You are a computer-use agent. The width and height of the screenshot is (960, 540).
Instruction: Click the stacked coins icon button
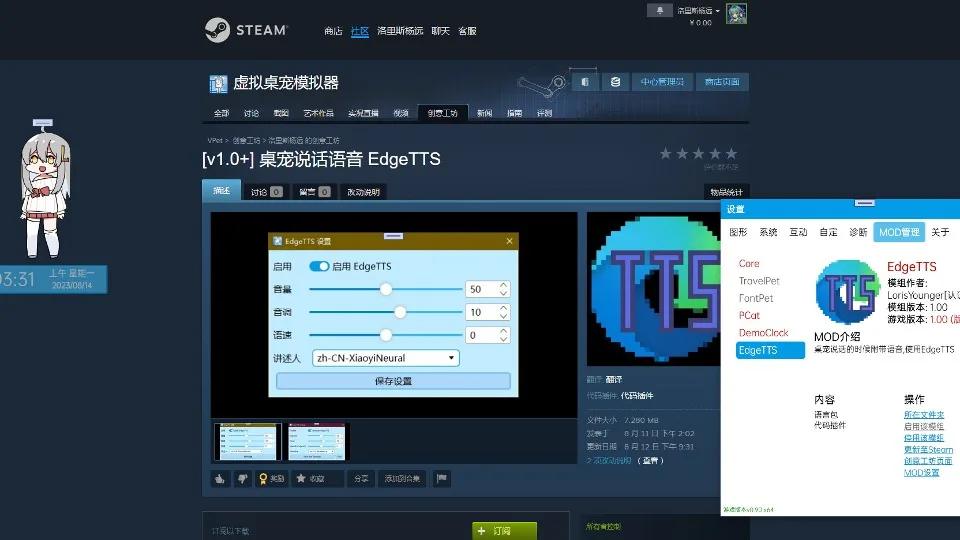point(615,81)
